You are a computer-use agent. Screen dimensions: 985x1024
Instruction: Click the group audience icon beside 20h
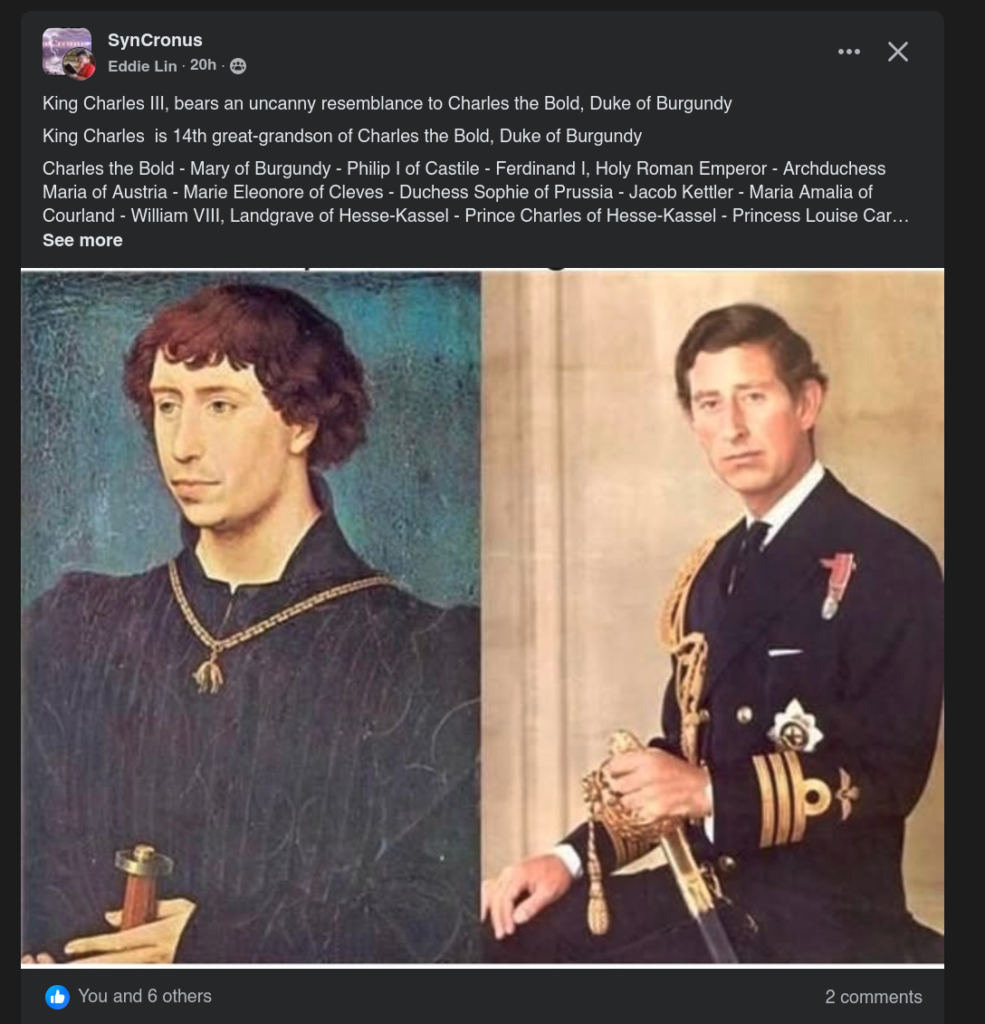pos(238,66)
